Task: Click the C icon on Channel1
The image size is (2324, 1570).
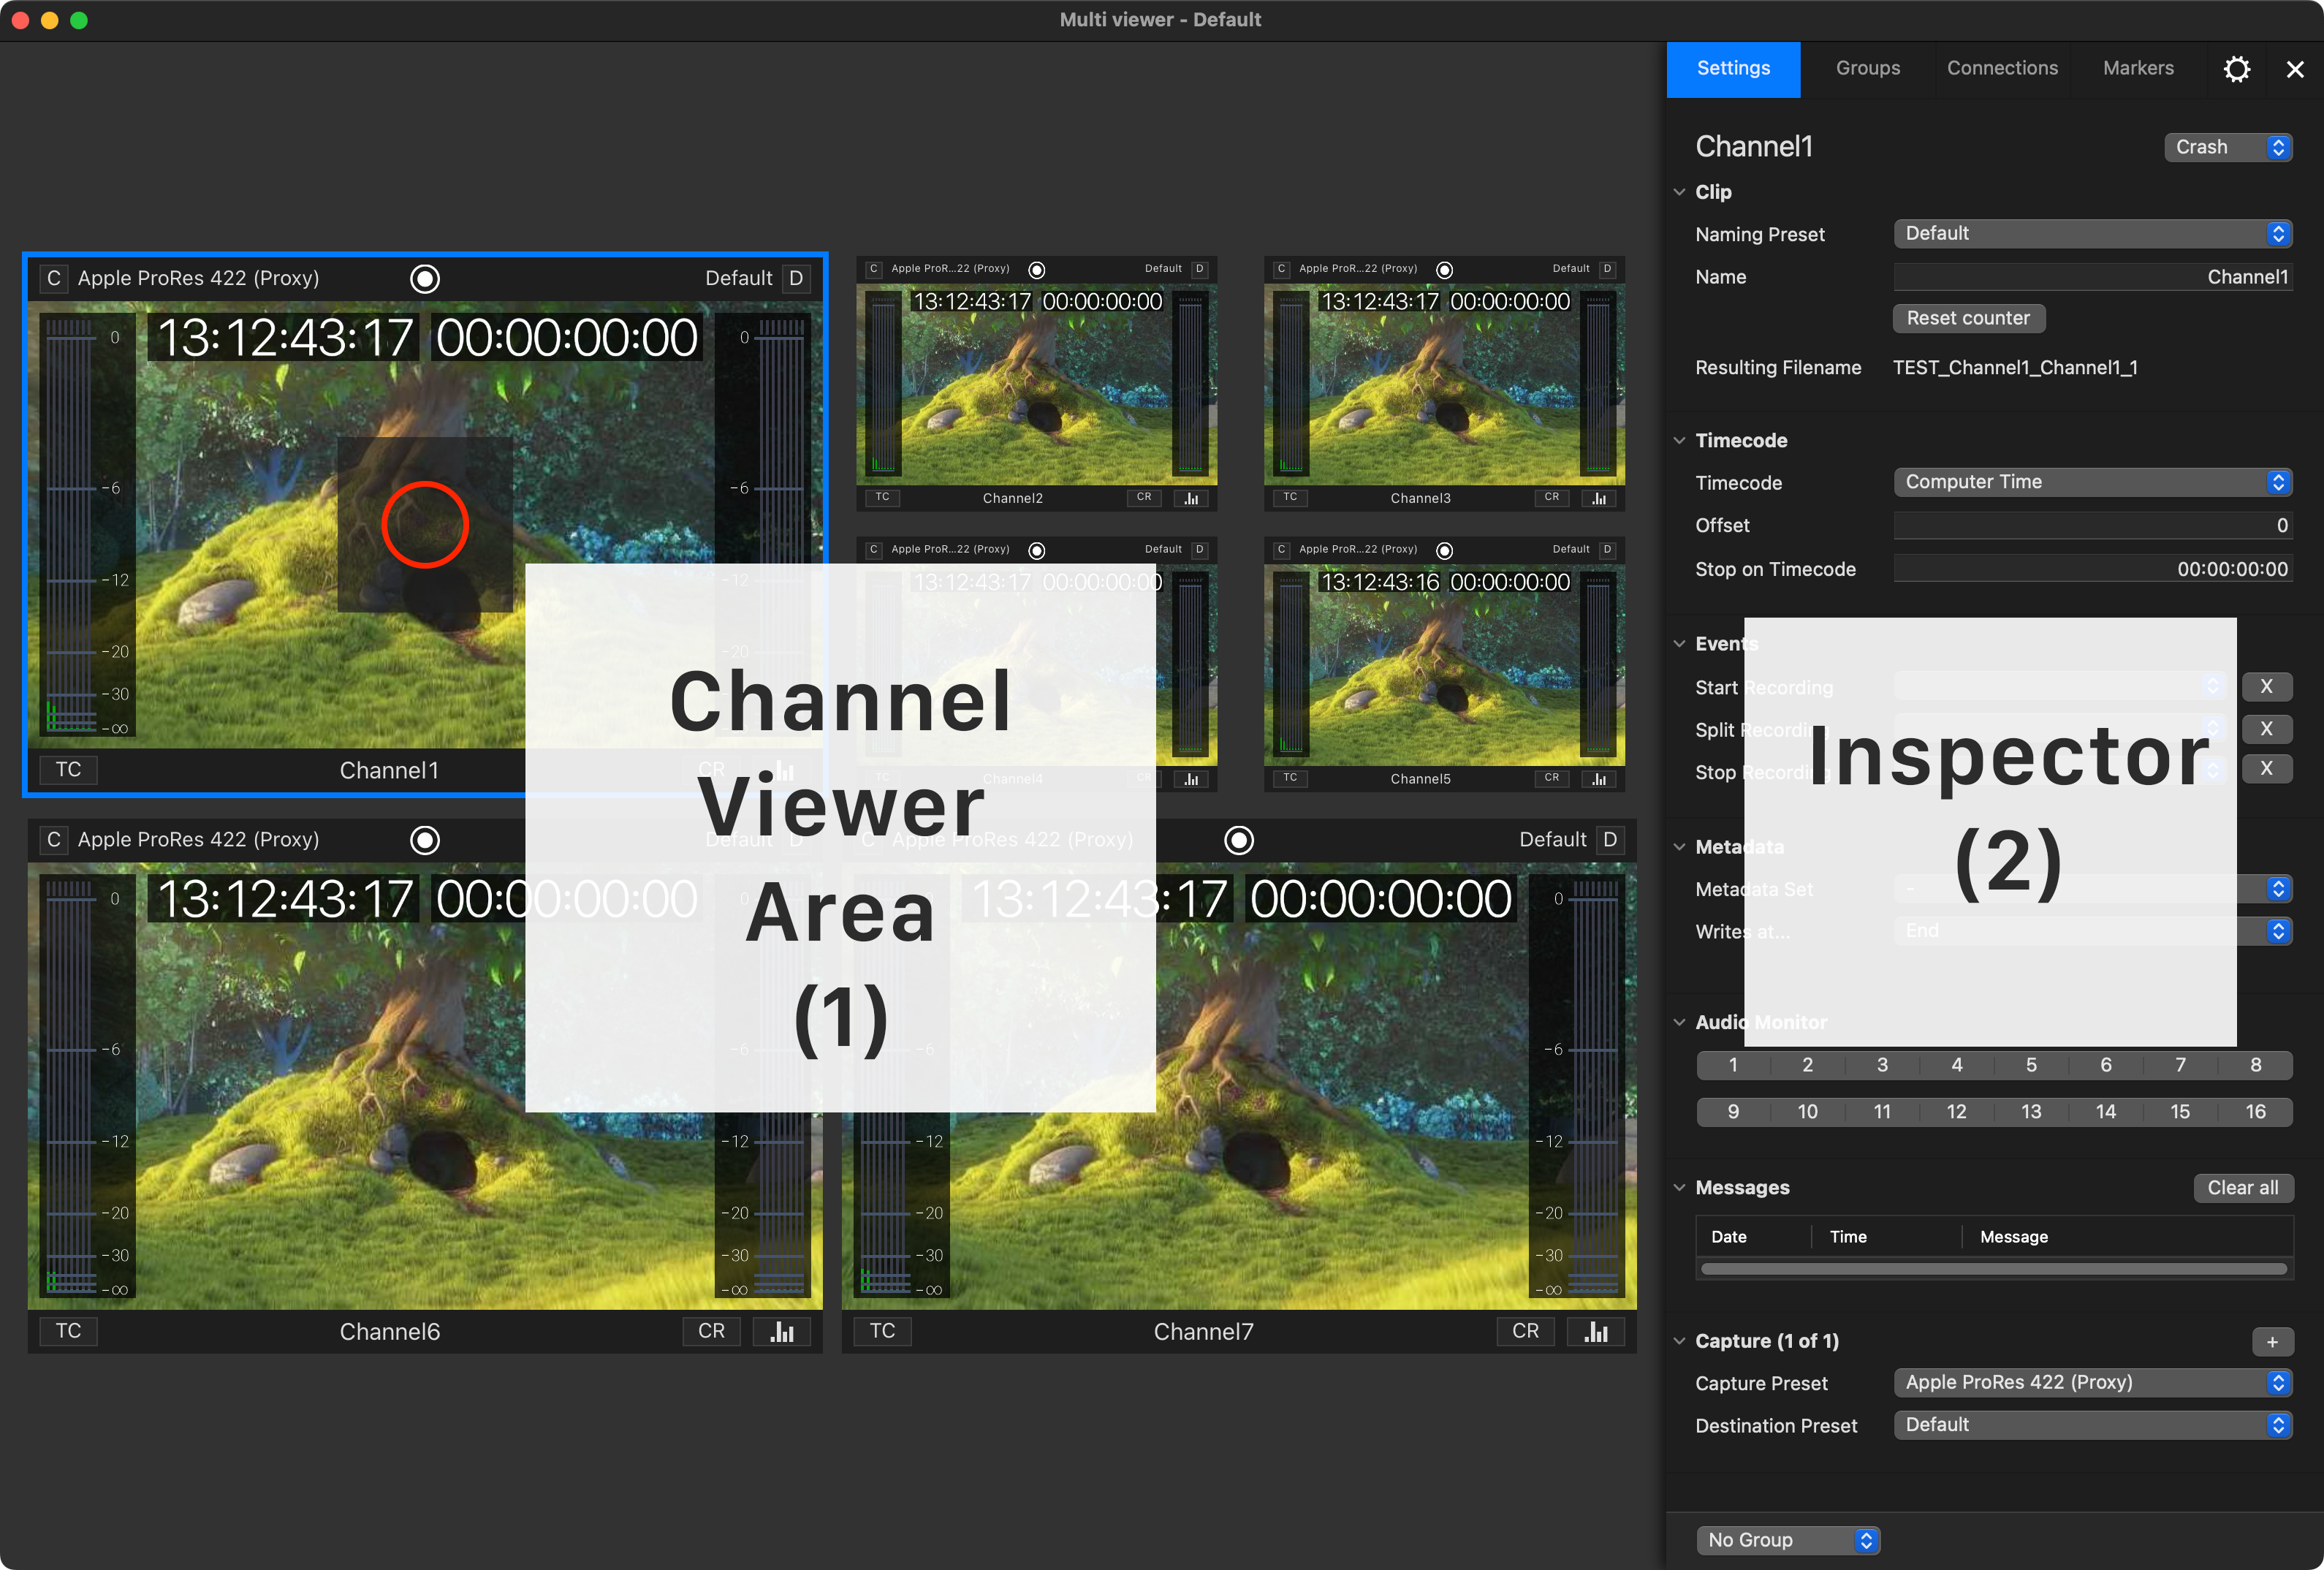Action: 54,279
